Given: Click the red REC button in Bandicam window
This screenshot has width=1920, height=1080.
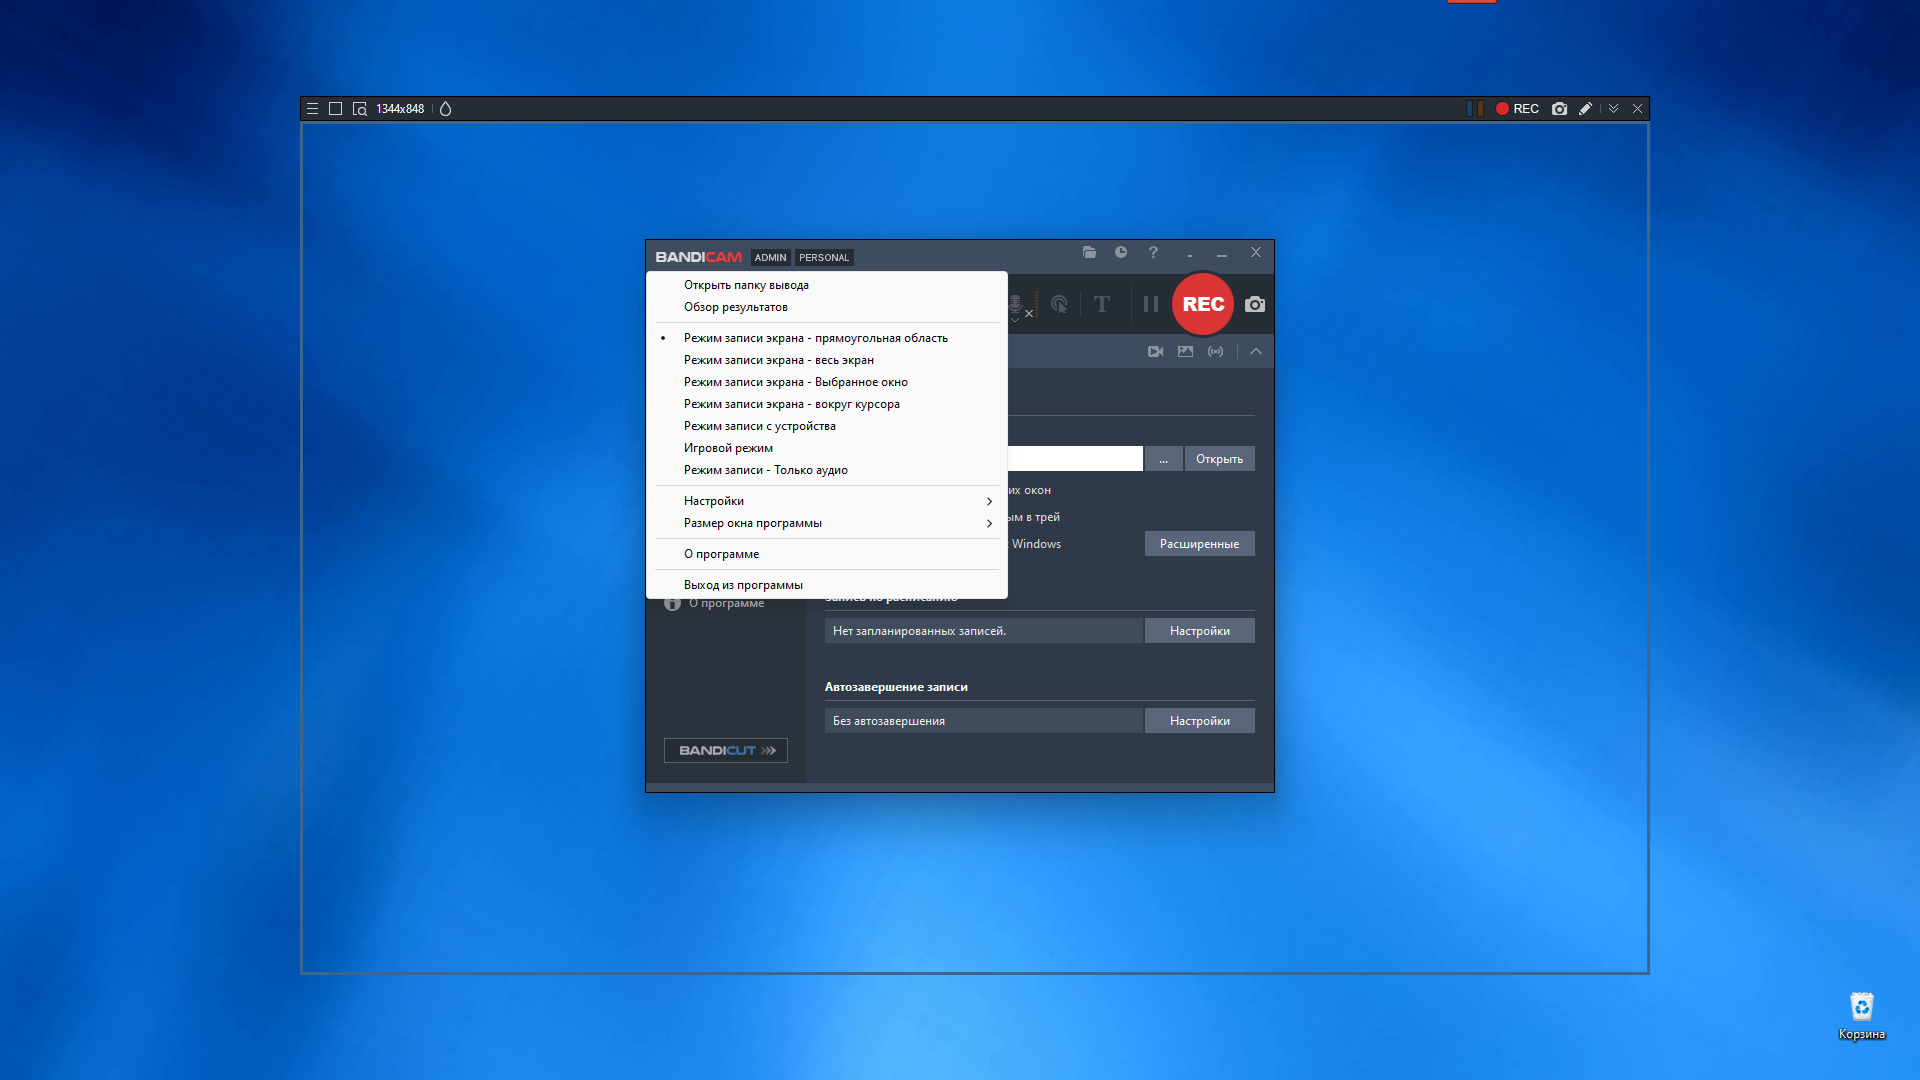Looking at the screenshot, I should pyautogui.click(x=1202, y=304).
